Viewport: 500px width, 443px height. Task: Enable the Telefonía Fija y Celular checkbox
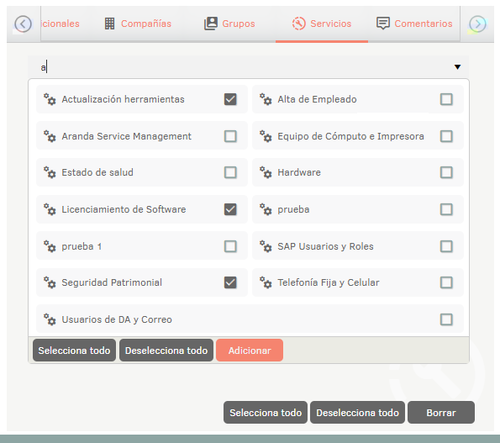446,283
